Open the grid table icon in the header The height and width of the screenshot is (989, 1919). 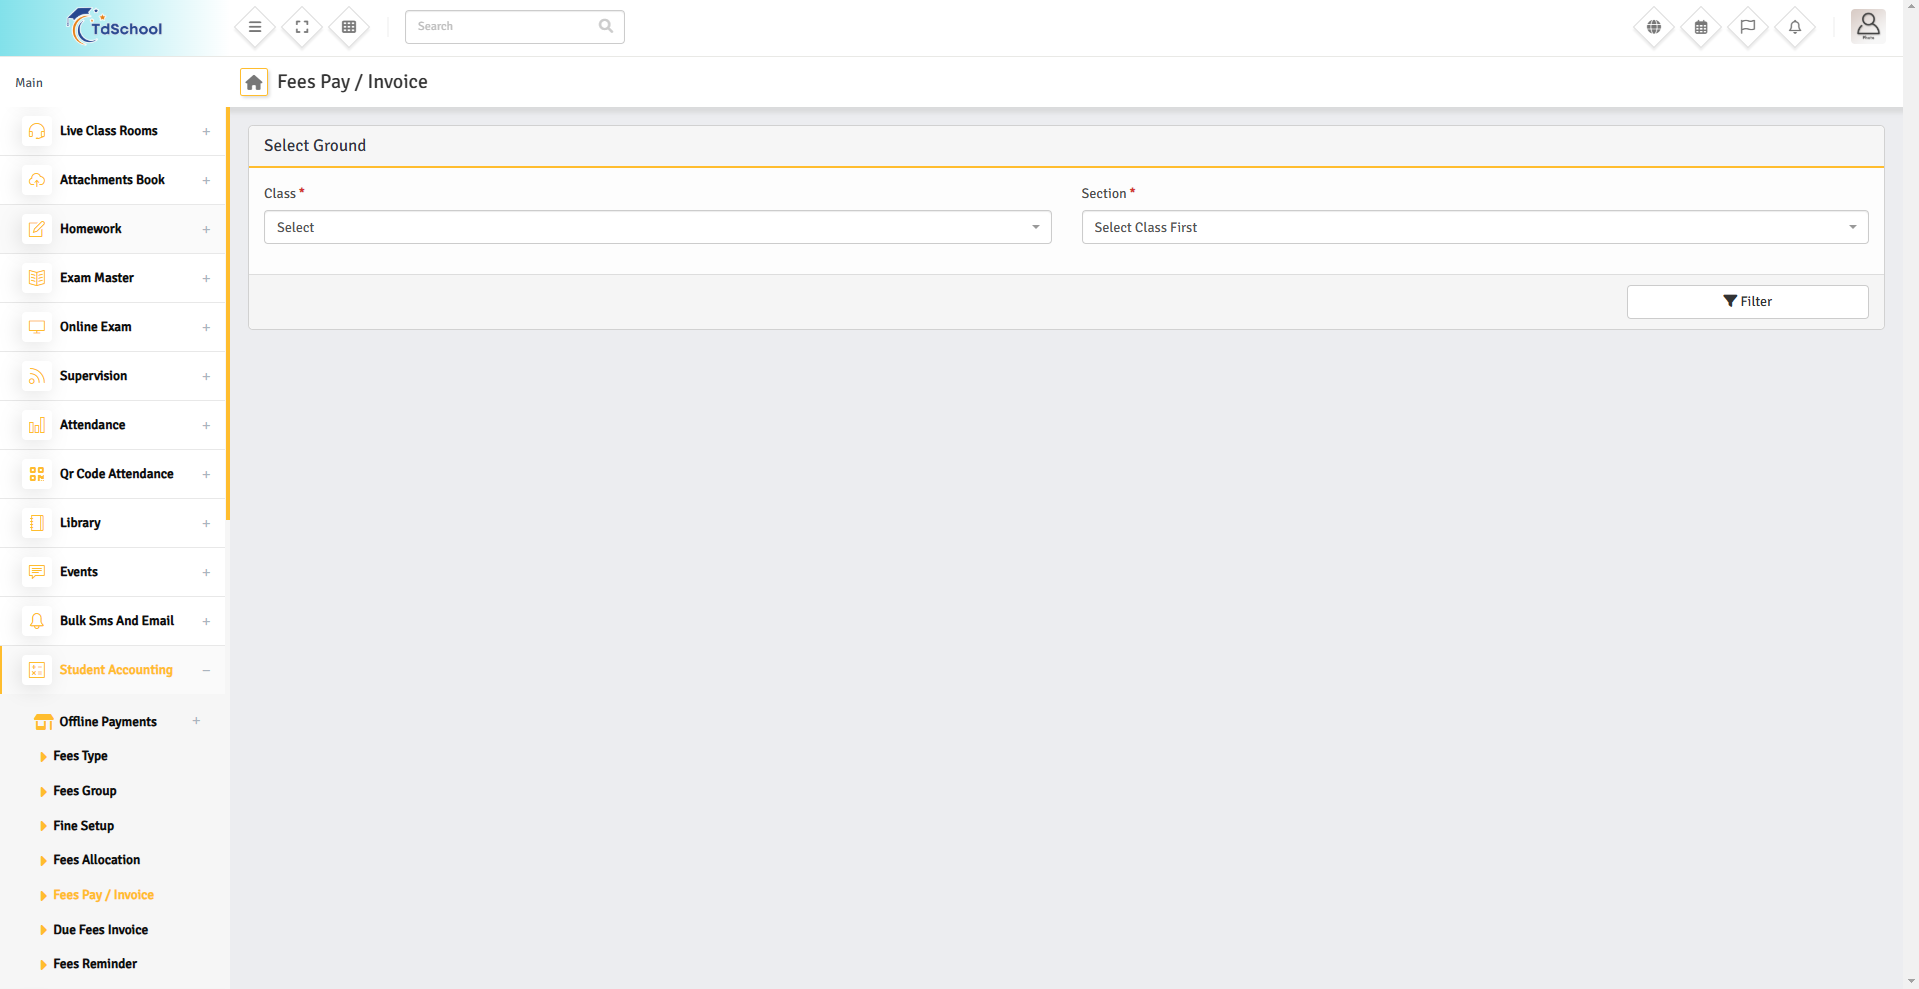point(349,27)
